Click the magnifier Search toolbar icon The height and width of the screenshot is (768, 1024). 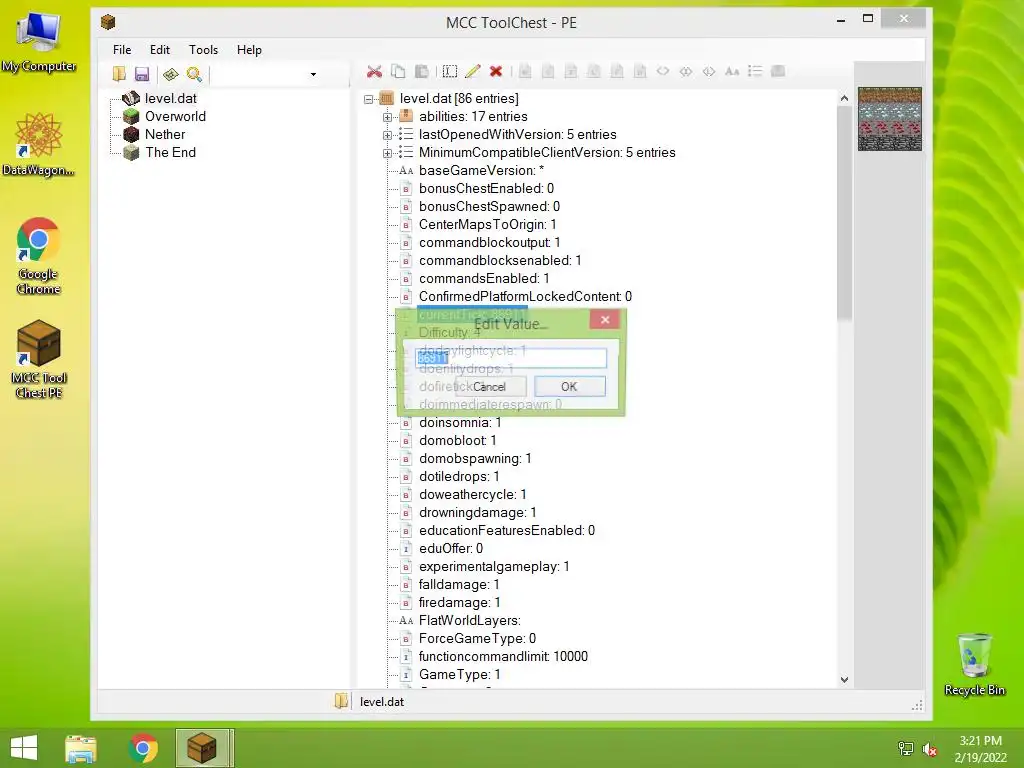[194, 74]
